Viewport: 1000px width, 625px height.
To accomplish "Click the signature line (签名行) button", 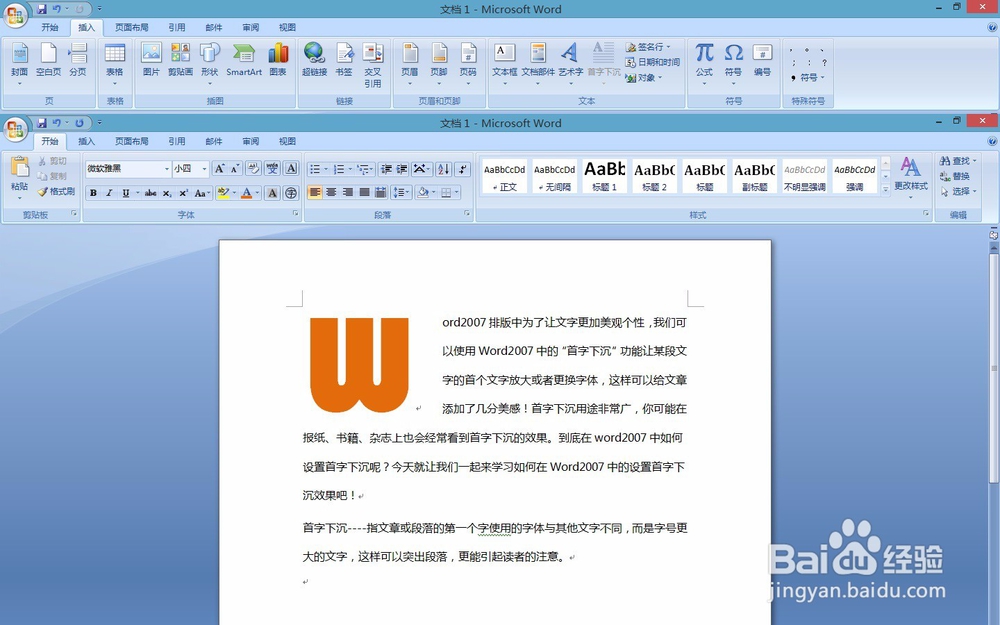I will click(648, 47).
